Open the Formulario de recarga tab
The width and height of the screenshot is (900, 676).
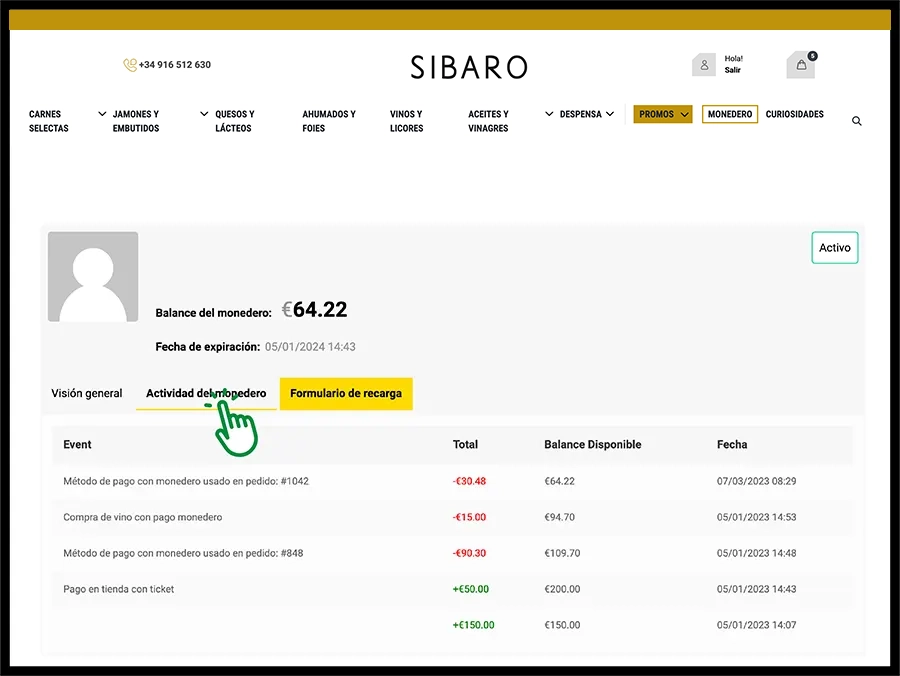pos(346,394)
